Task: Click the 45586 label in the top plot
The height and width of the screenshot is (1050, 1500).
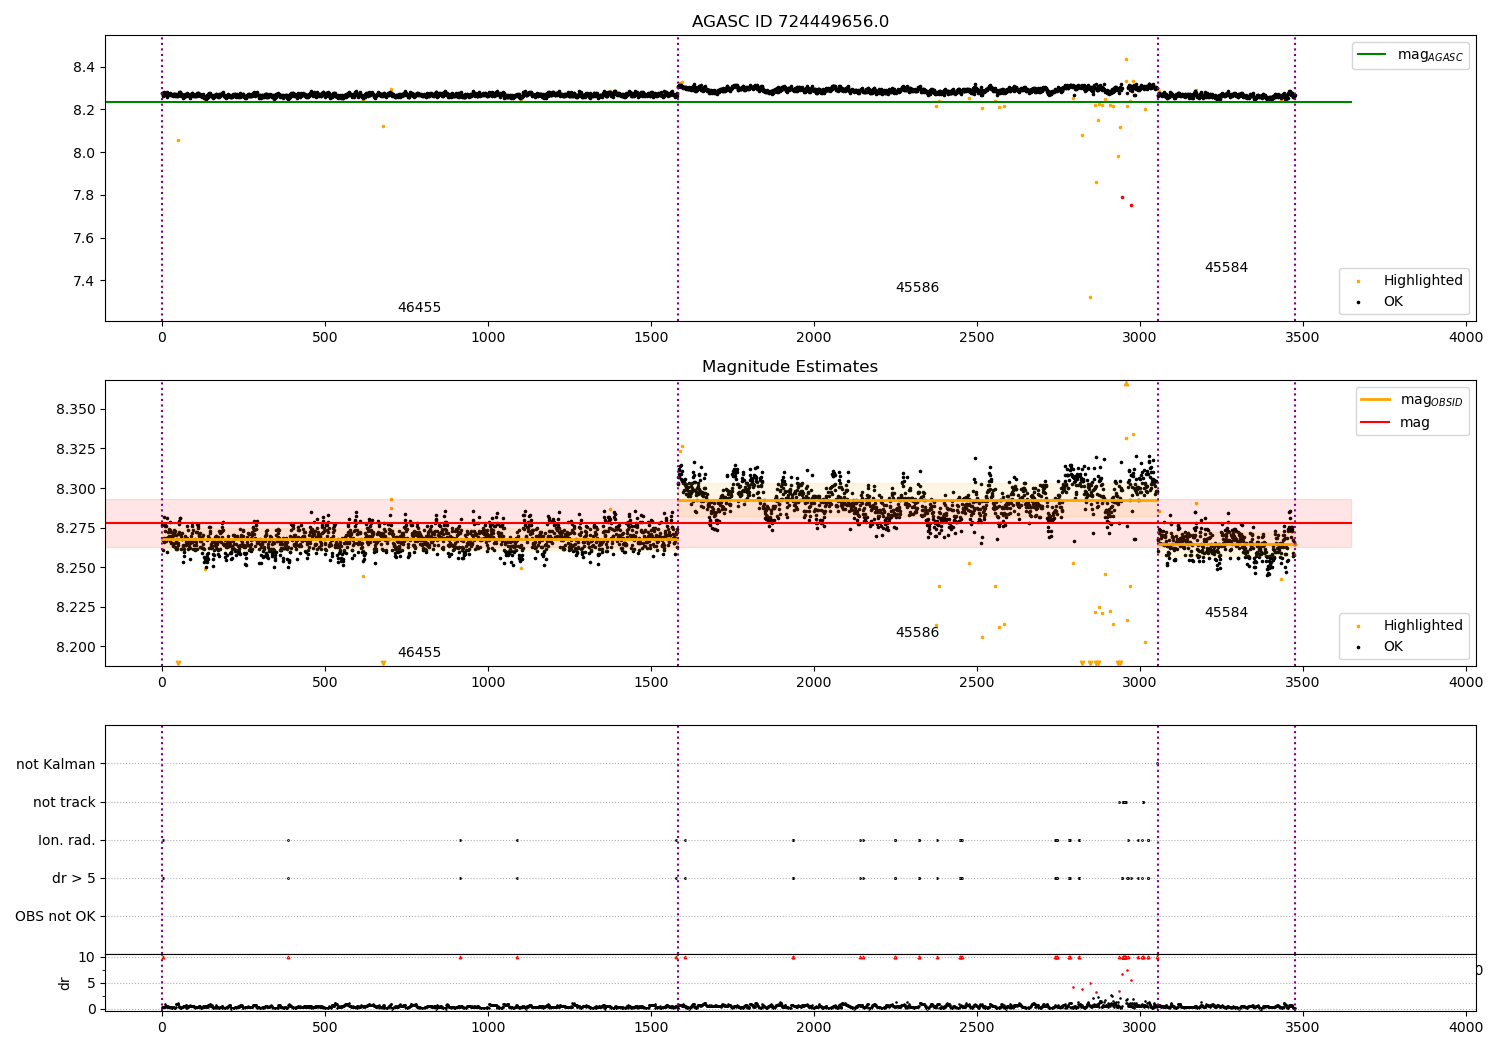Action: coord(917,288)
